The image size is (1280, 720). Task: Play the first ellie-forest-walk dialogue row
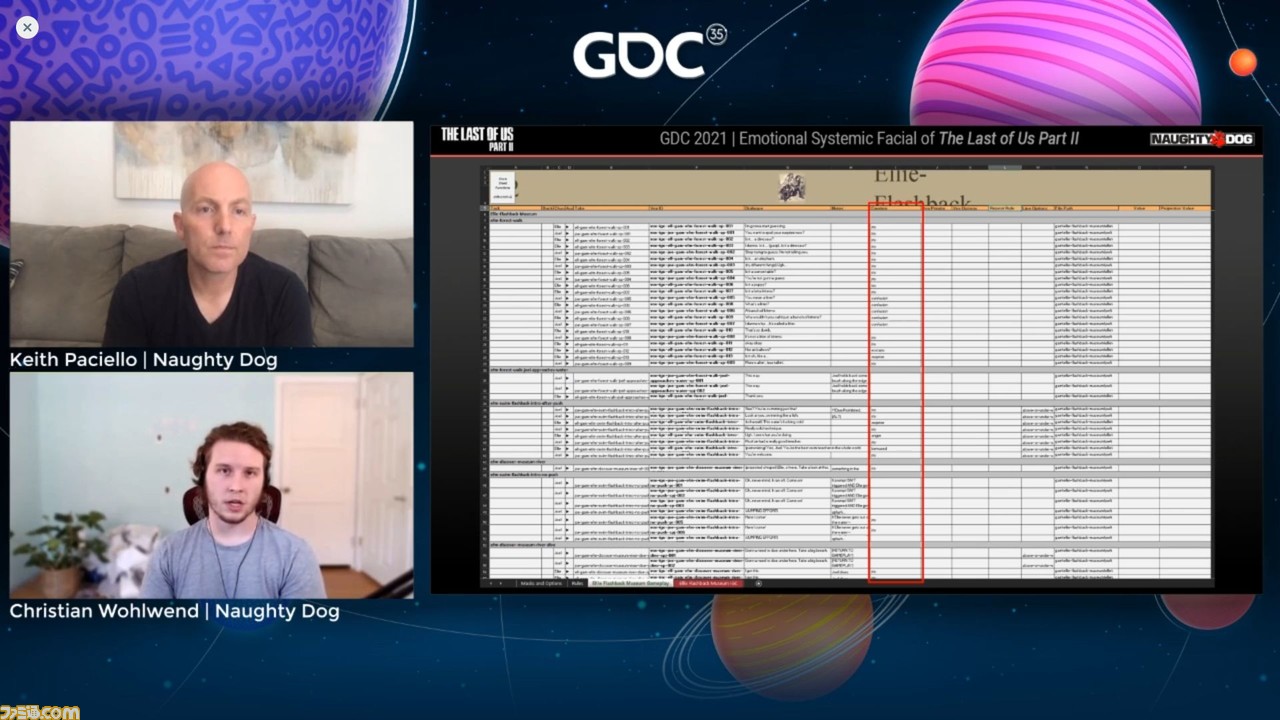tap(567, 227)
